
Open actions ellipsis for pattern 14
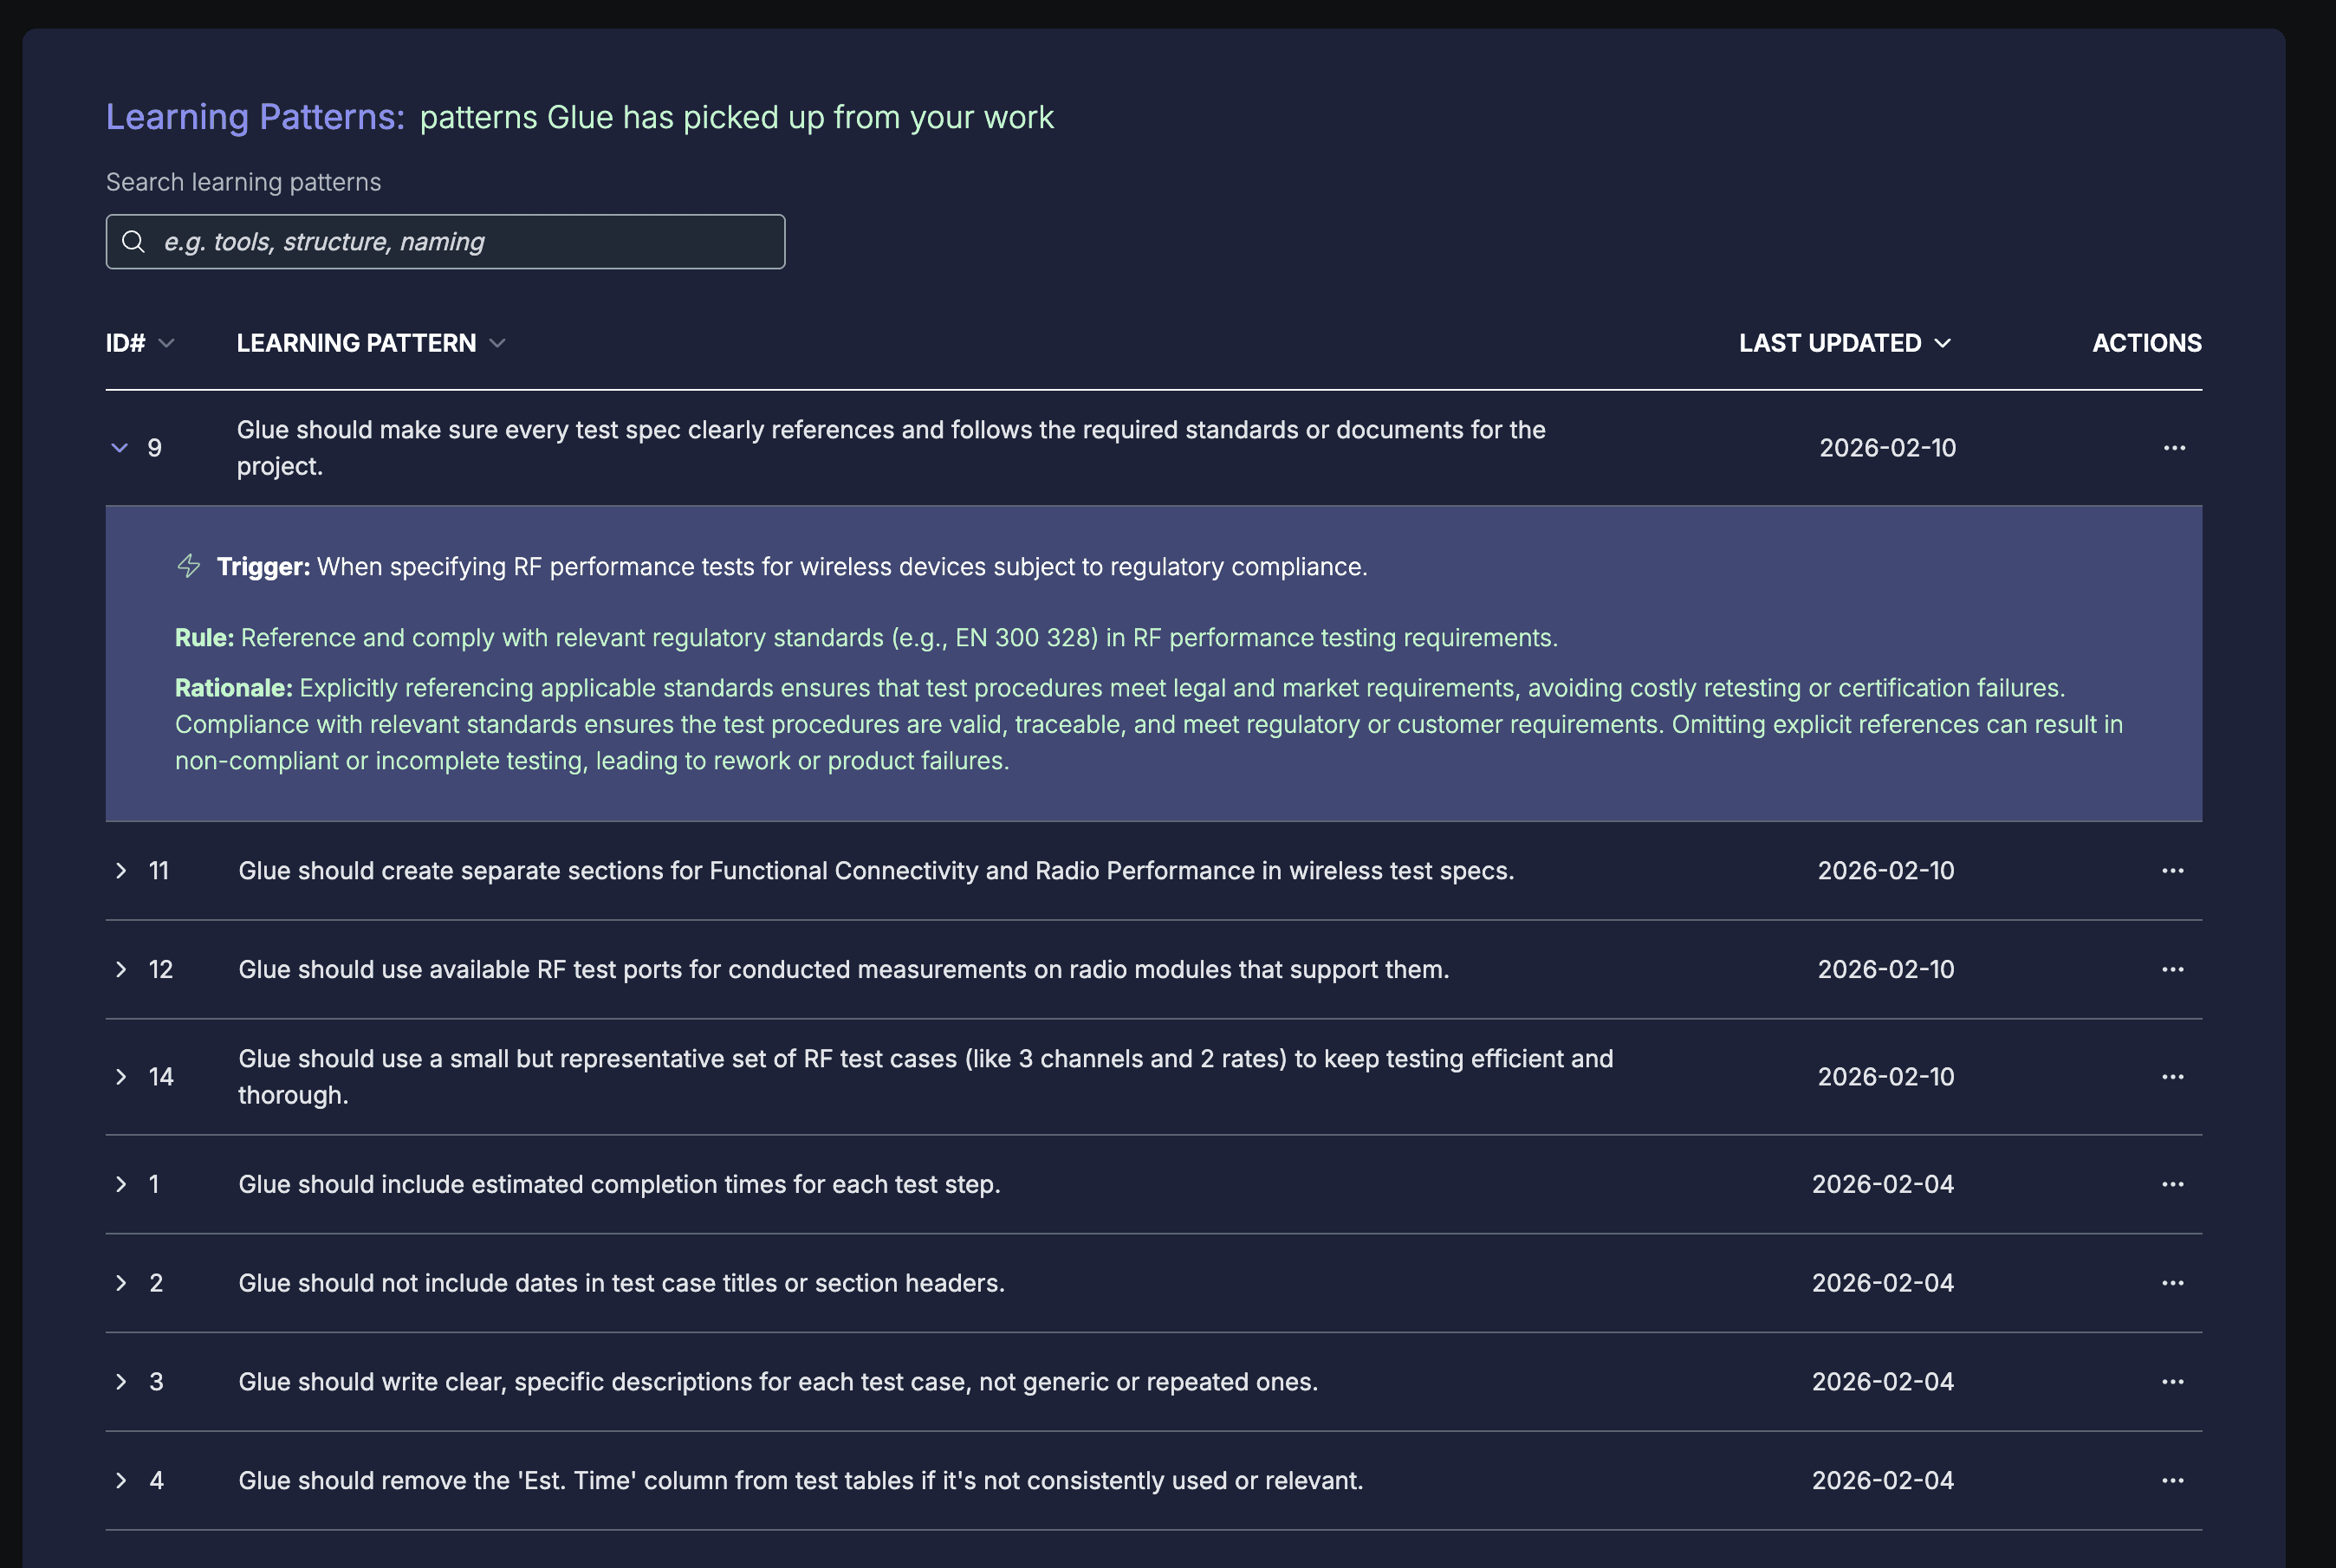2172,1077
